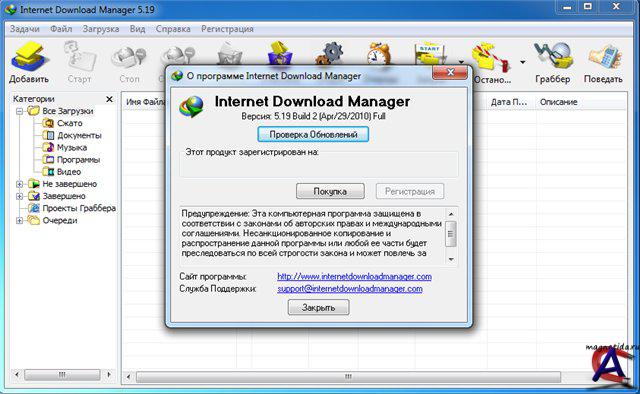Click the Имя Файла column header
This screenshot has width=640, height=394.
(x=144, y=102)
